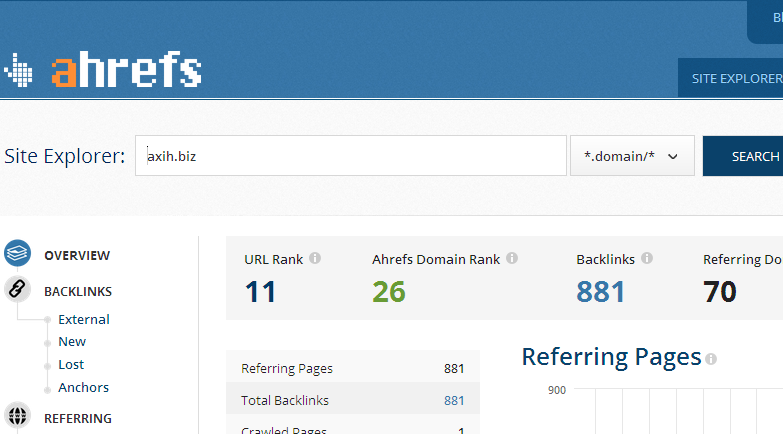Viewport: 783px width, 434px height.
Task: Click the Total Backlinks row label
Action: [x=285, y=401]
